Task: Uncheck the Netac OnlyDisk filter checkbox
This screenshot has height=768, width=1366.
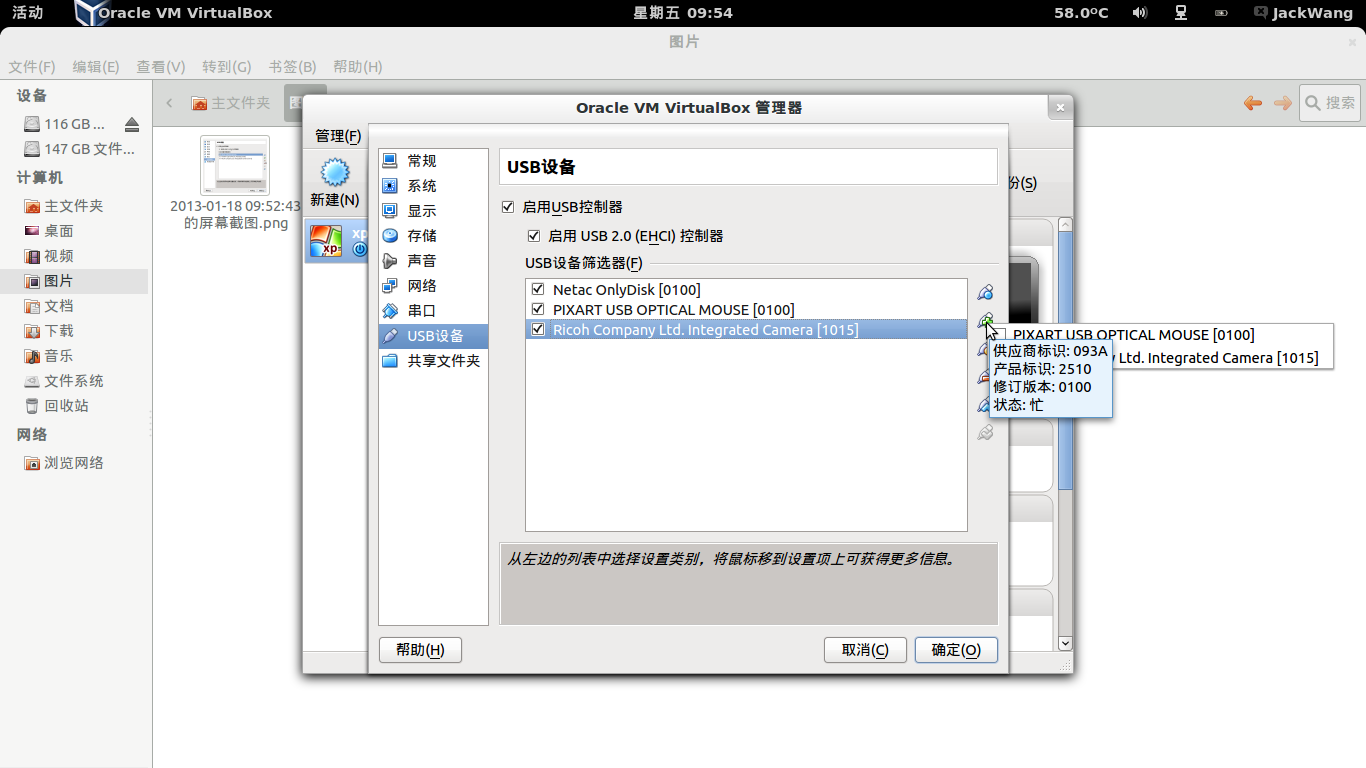Action: 539,290
